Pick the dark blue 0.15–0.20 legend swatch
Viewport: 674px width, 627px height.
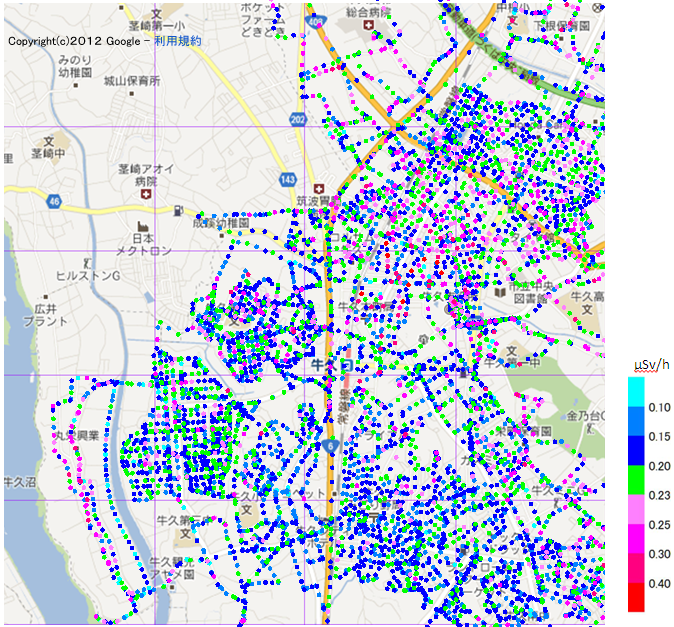[x=636, y=451]
